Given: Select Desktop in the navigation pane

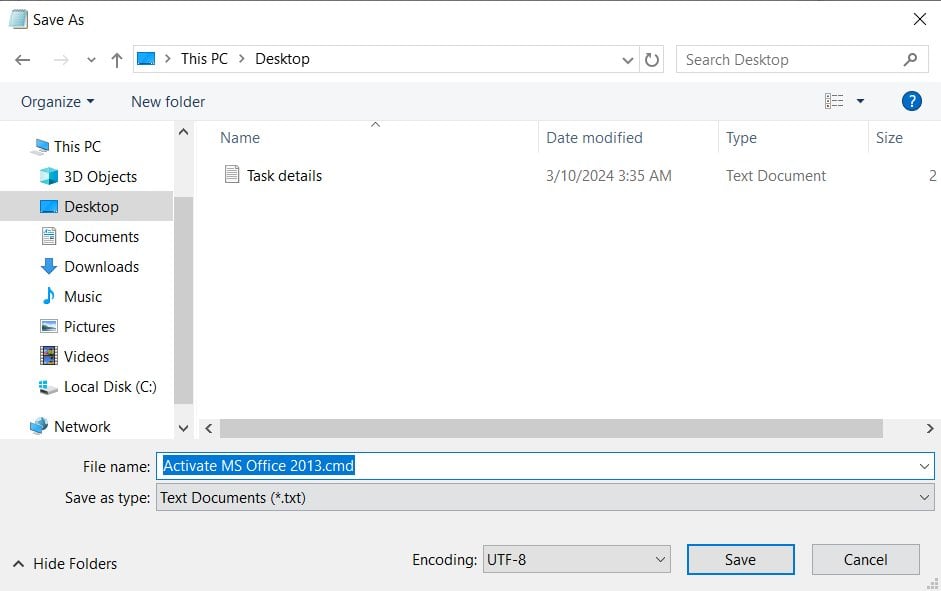Looking at the screenshot, I should click(86, 206).
